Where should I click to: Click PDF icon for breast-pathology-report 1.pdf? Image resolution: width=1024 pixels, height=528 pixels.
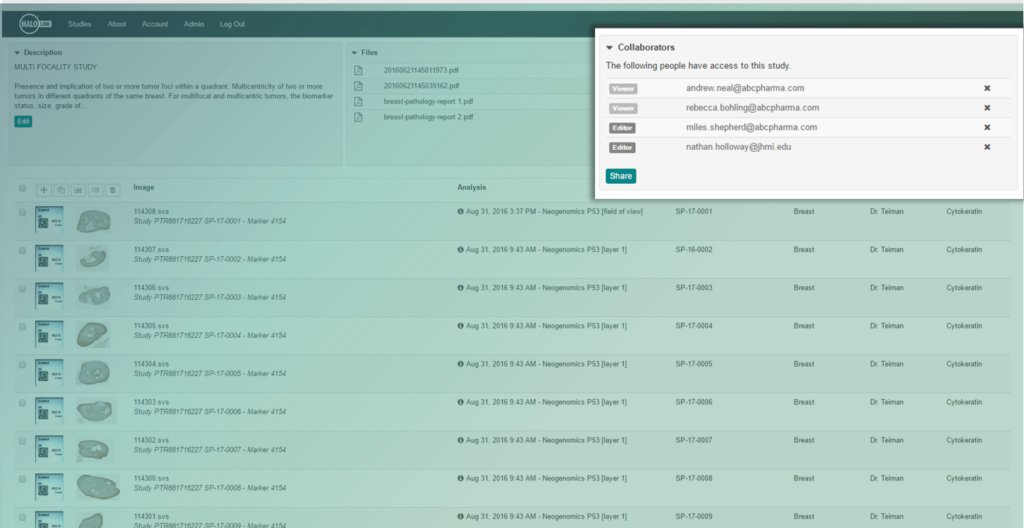coord(357,101)
